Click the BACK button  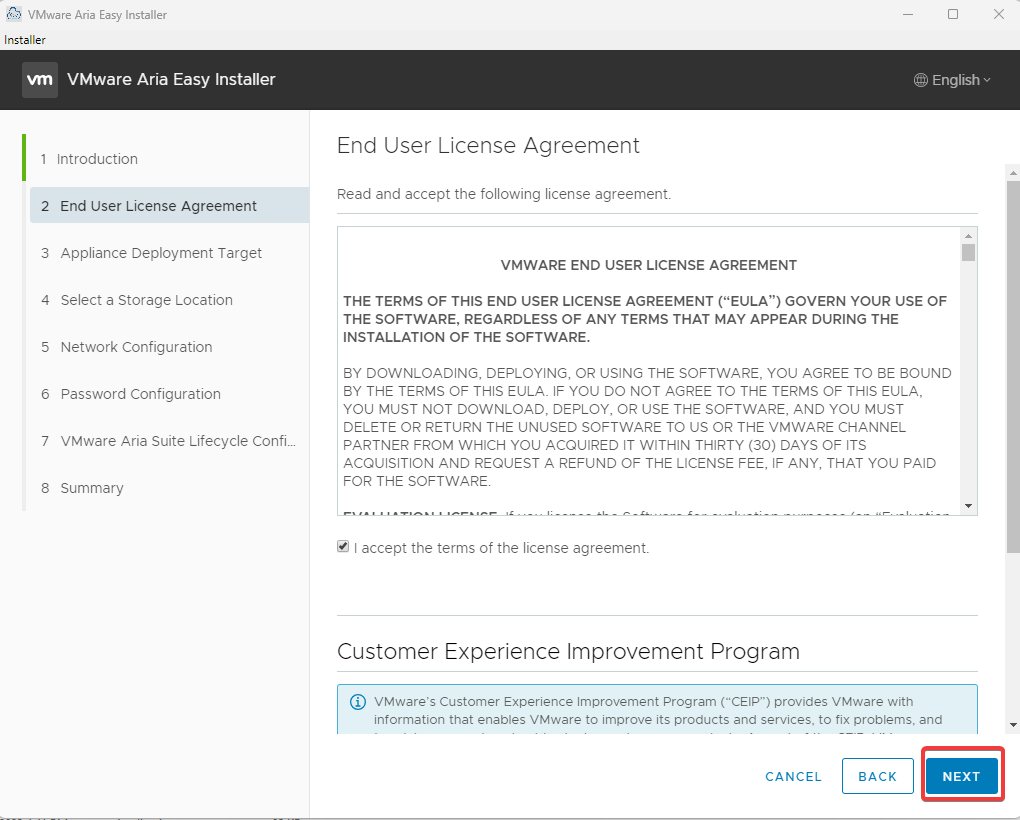(878, 776)
